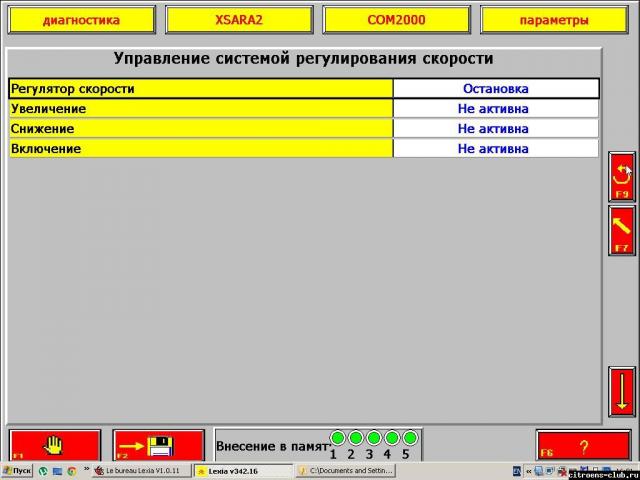Select the Регулятор скорости row
Screen dimensions: 640x480
(x=200, y=89)
